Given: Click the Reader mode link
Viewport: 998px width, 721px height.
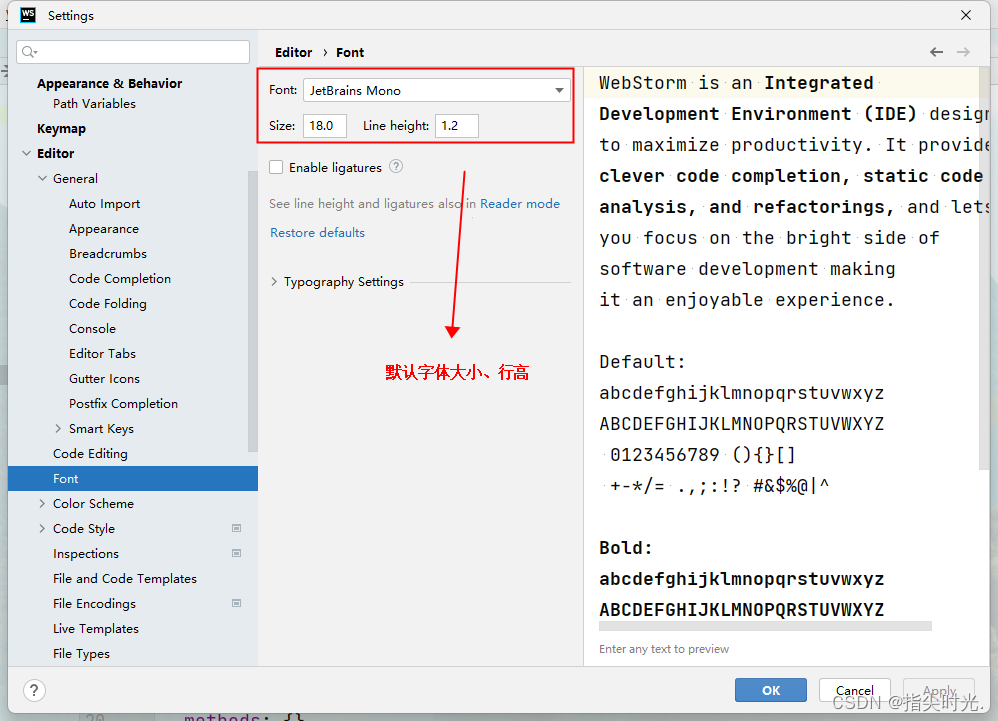Looking at the screenshot, I should point(519,204).
